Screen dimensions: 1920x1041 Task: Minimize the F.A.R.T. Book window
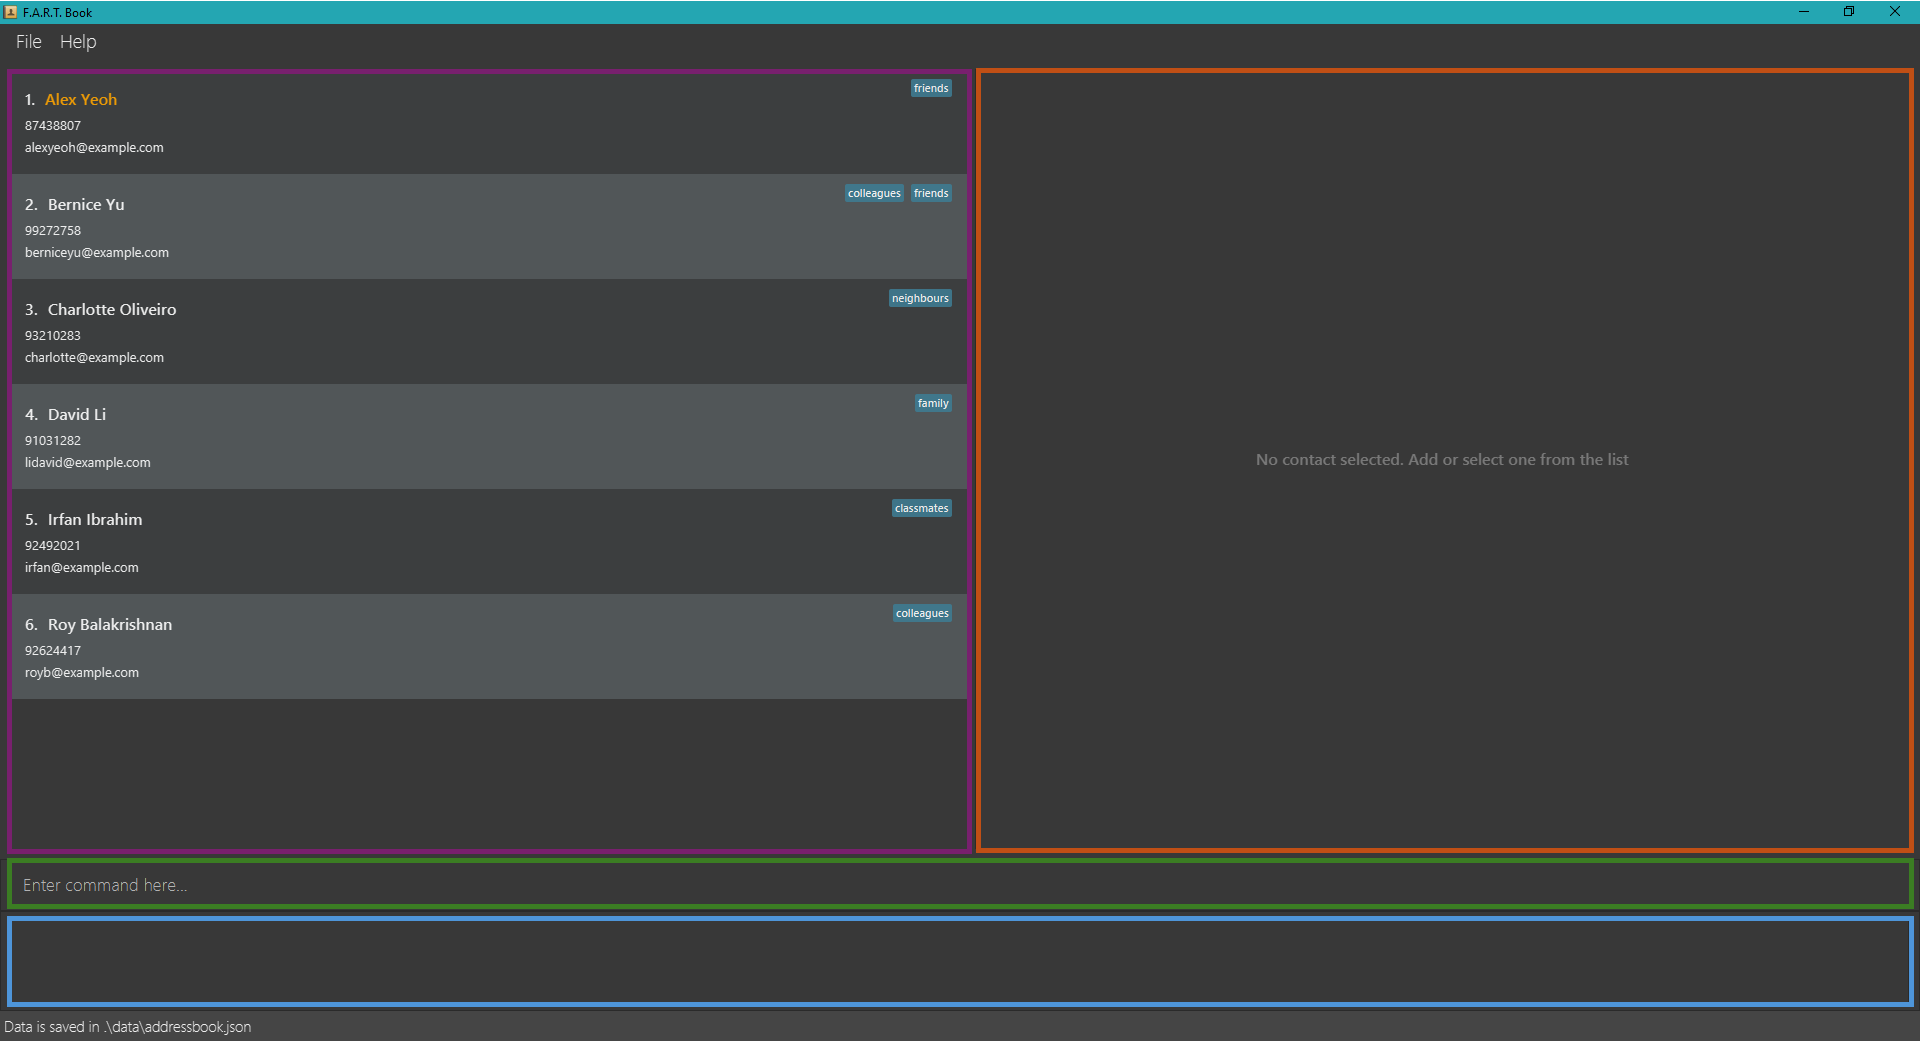(1804, 12)
